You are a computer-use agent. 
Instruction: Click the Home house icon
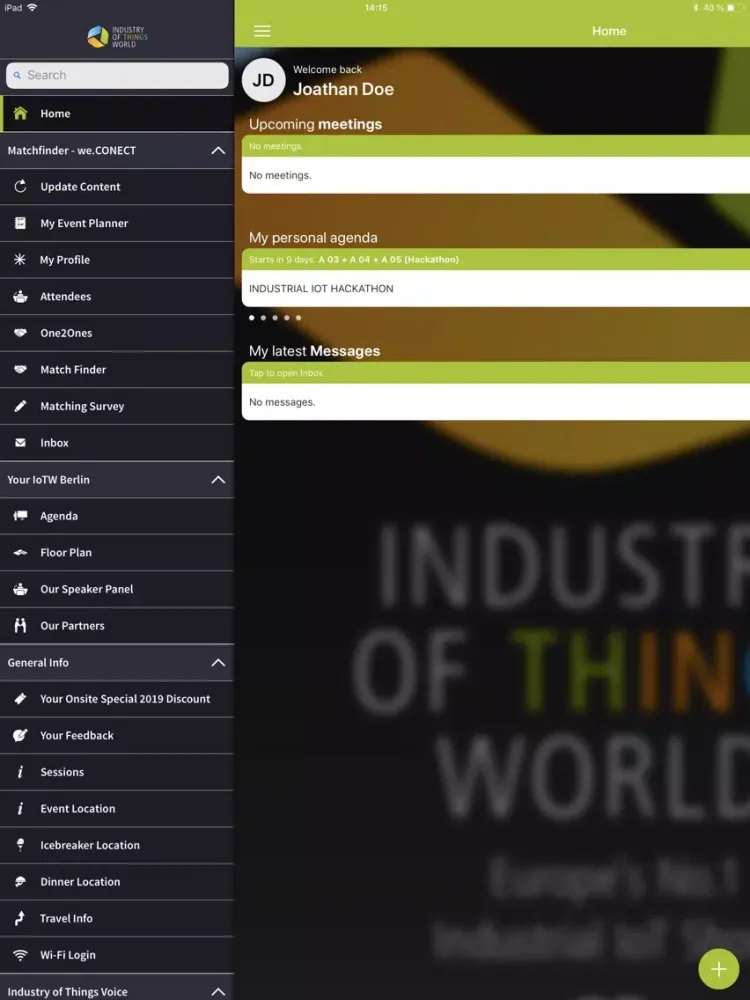(20, 113)
